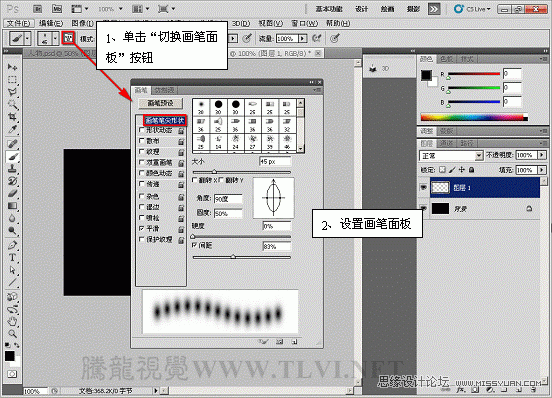Screen dimensions: 552x398
Task: Select the Gradient tool
Action: tap(12, 206)
